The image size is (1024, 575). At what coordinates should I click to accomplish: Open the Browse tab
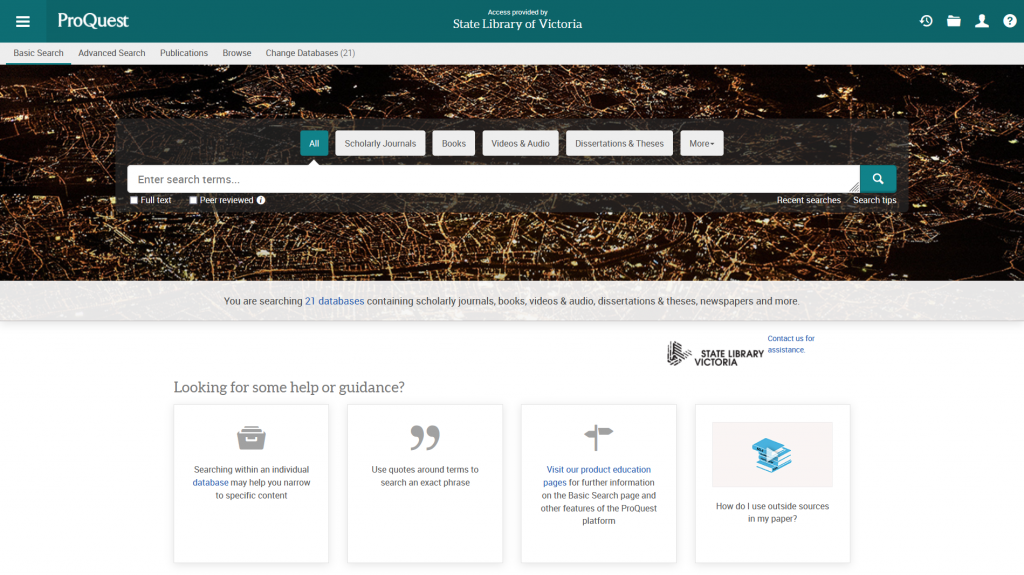[237, 53]
